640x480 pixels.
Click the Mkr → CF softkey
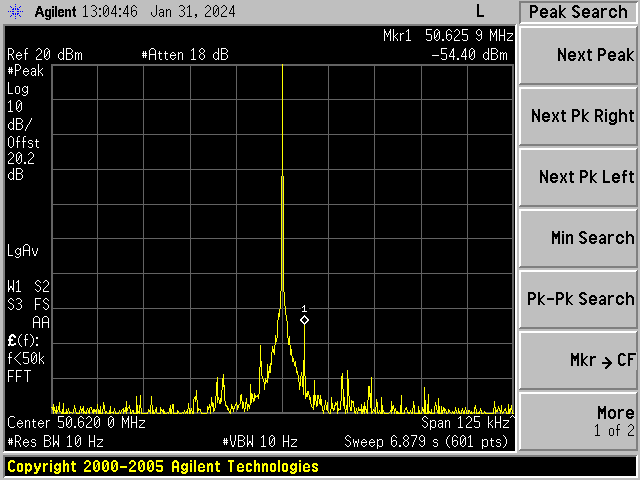578,360
